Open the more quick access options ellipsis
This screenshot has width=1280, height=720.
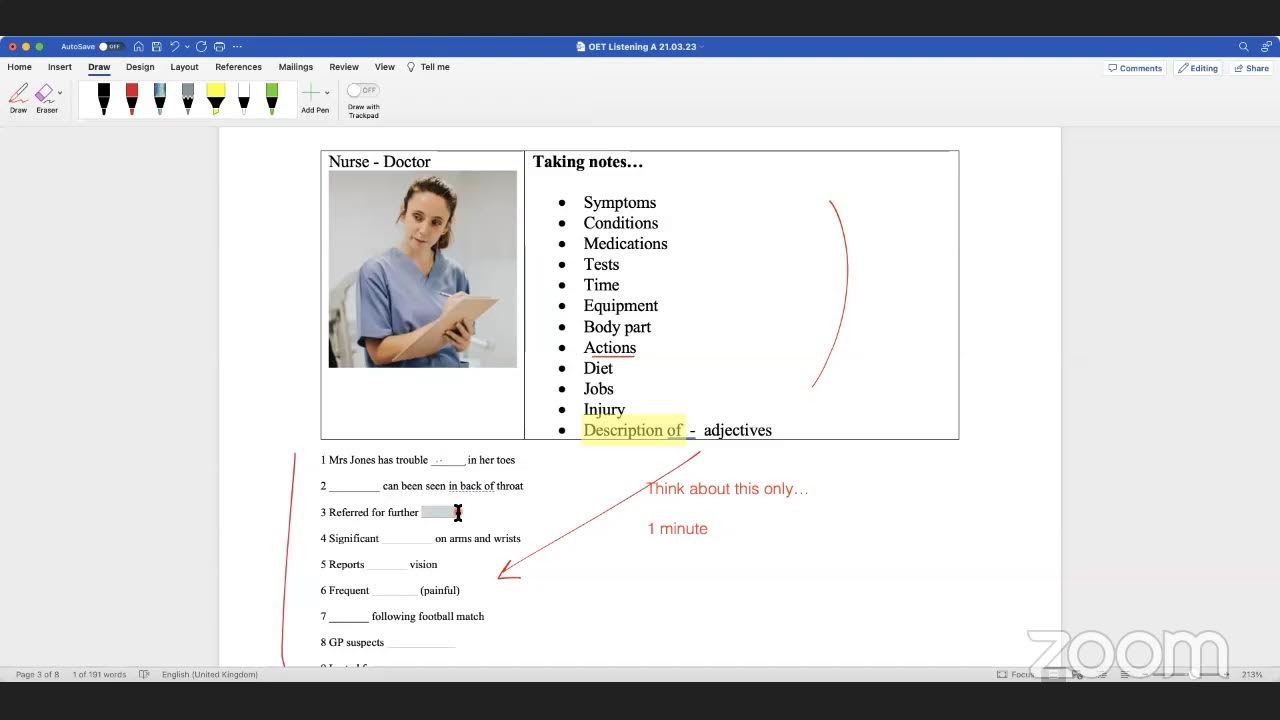click(237, 47)
